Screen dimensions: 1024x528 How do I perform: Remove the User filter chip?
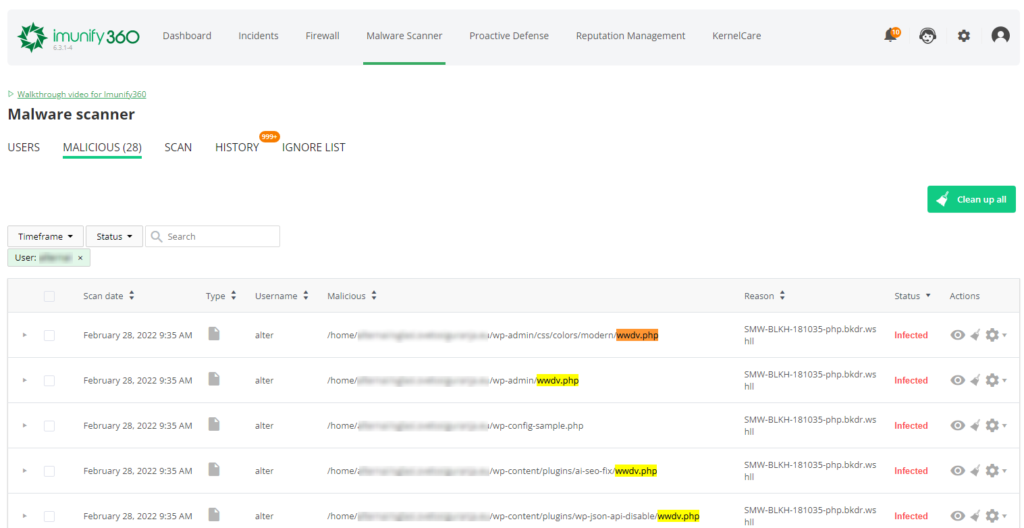(80, 258)
